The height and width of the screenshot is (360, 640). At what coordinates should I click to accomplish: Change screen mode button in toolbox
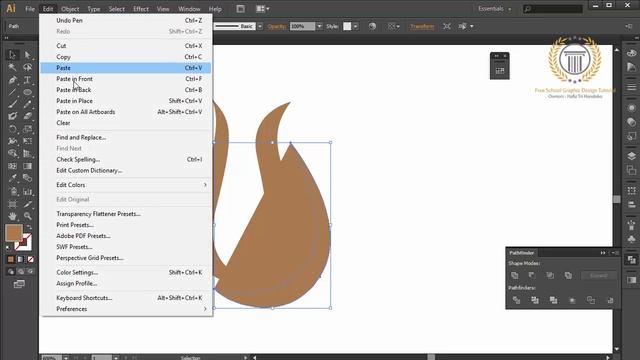19,284
